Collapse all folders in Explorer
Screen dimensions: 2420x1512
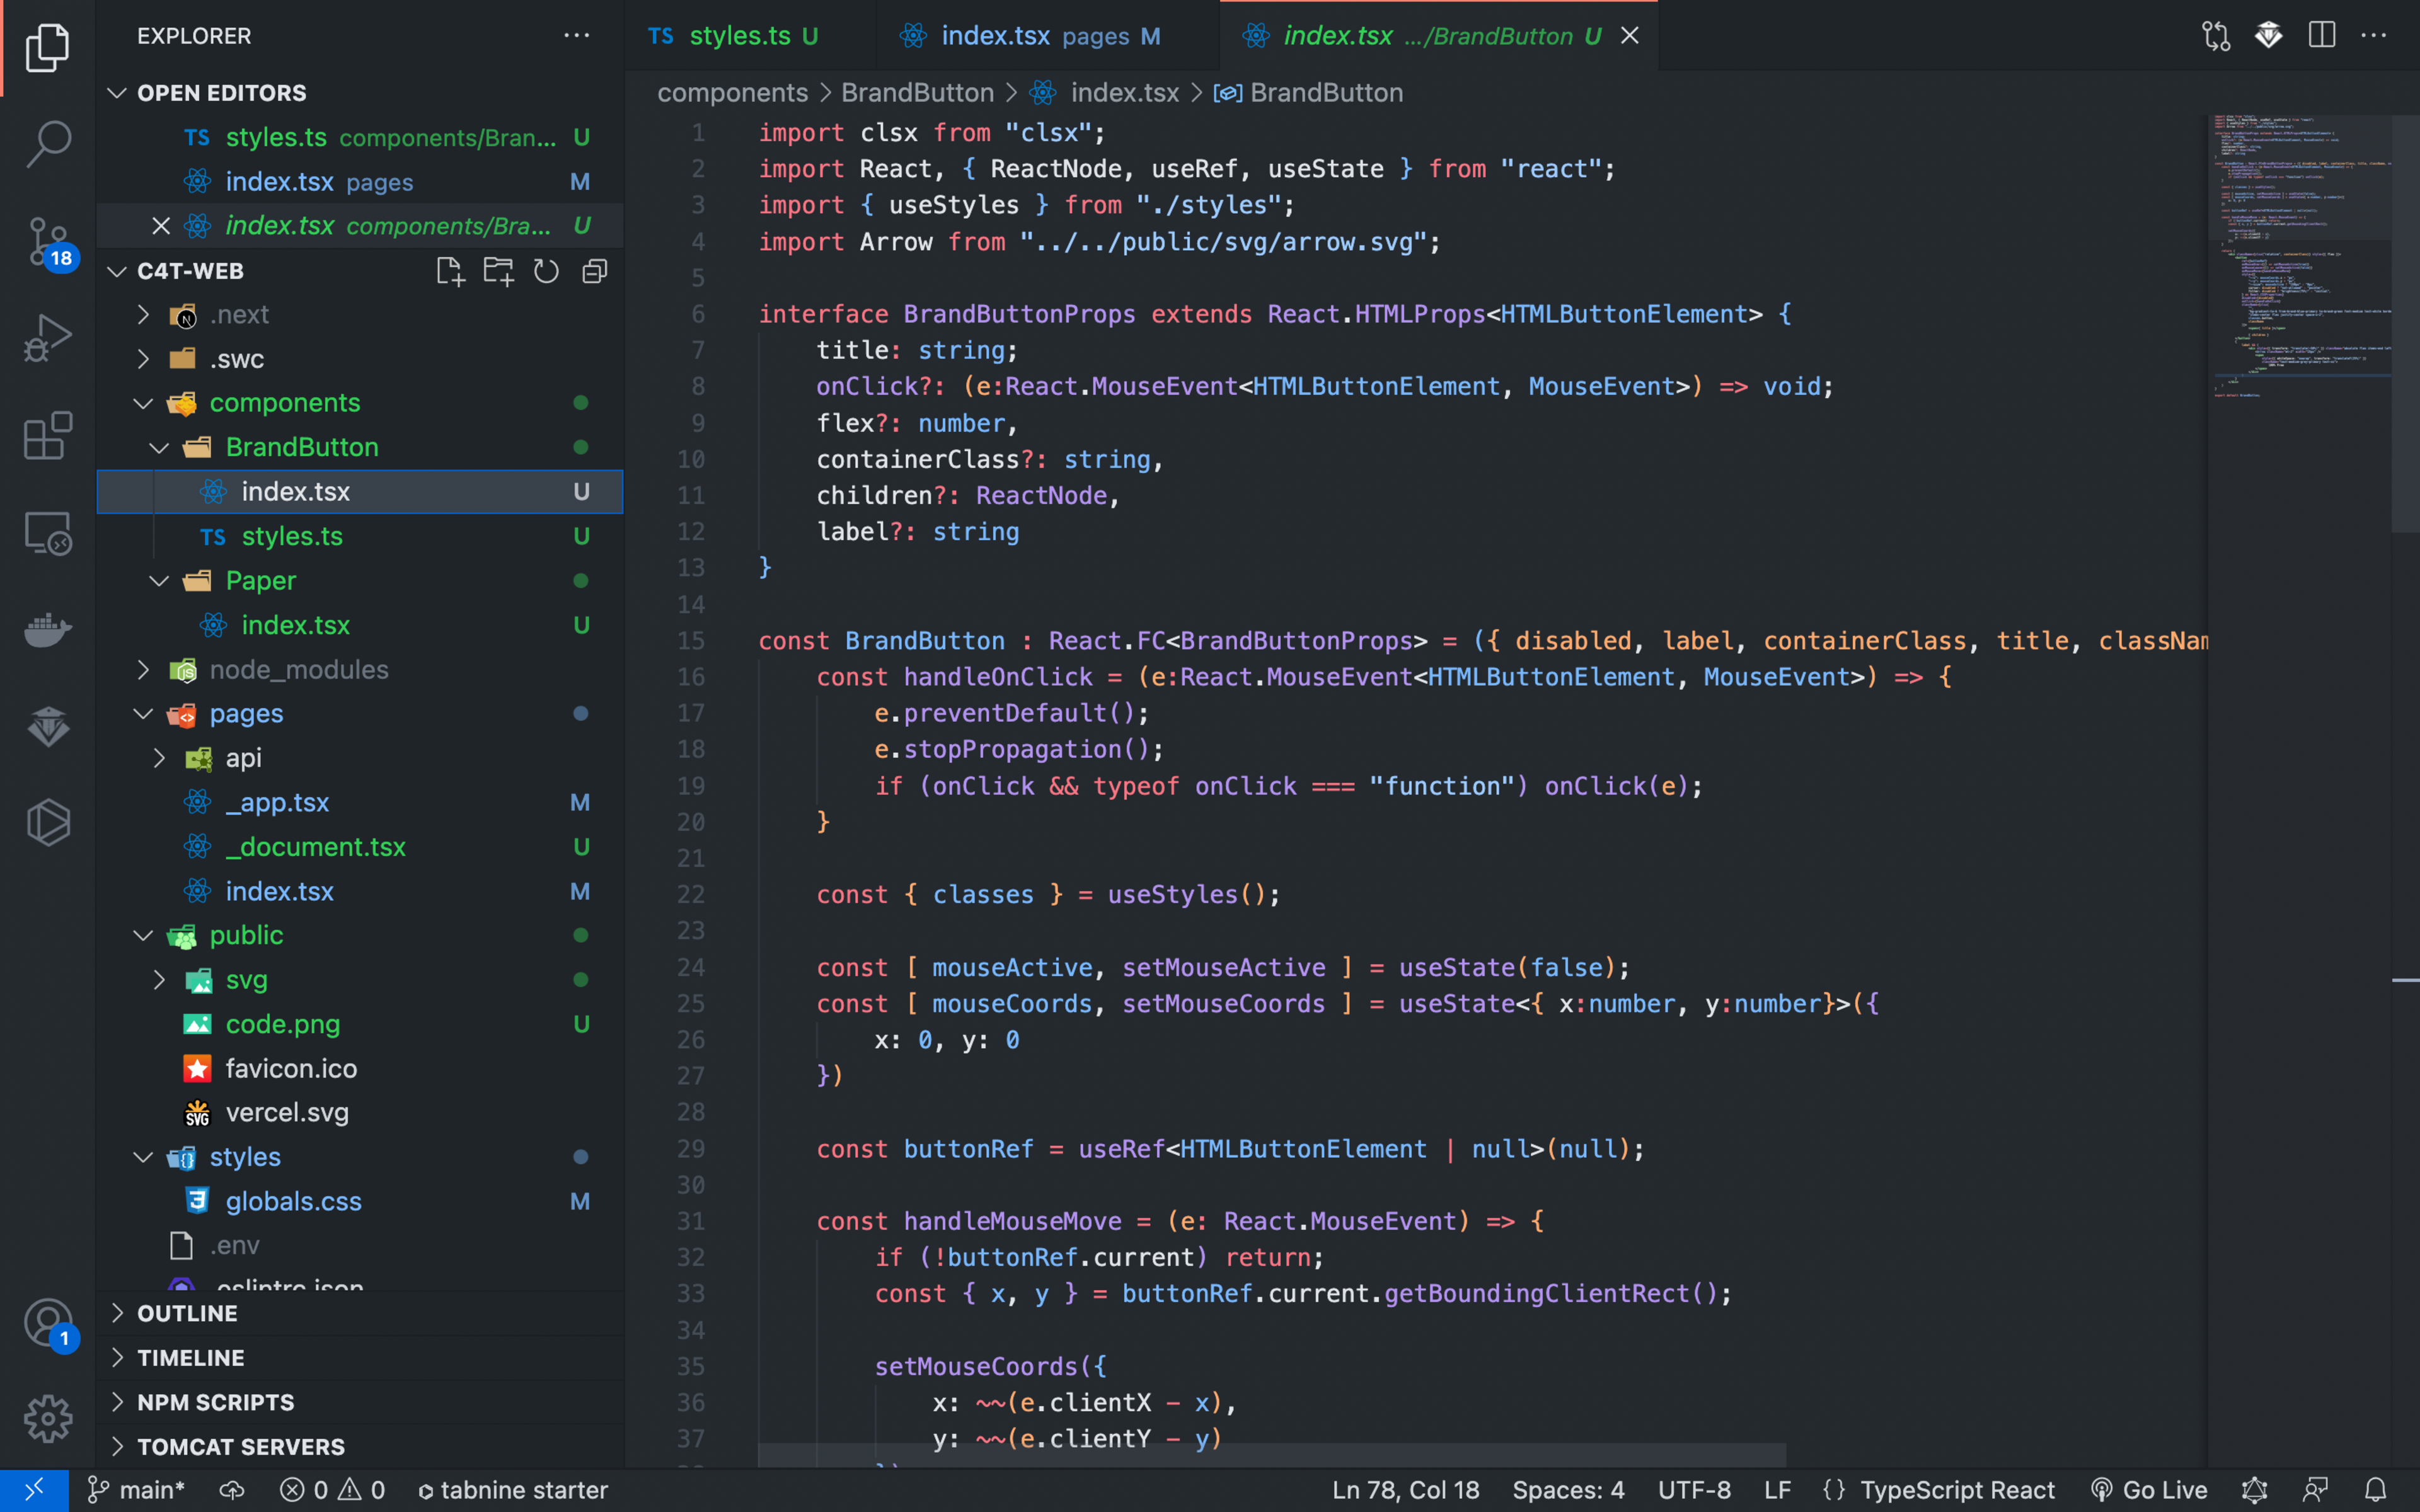coord(595,271)
